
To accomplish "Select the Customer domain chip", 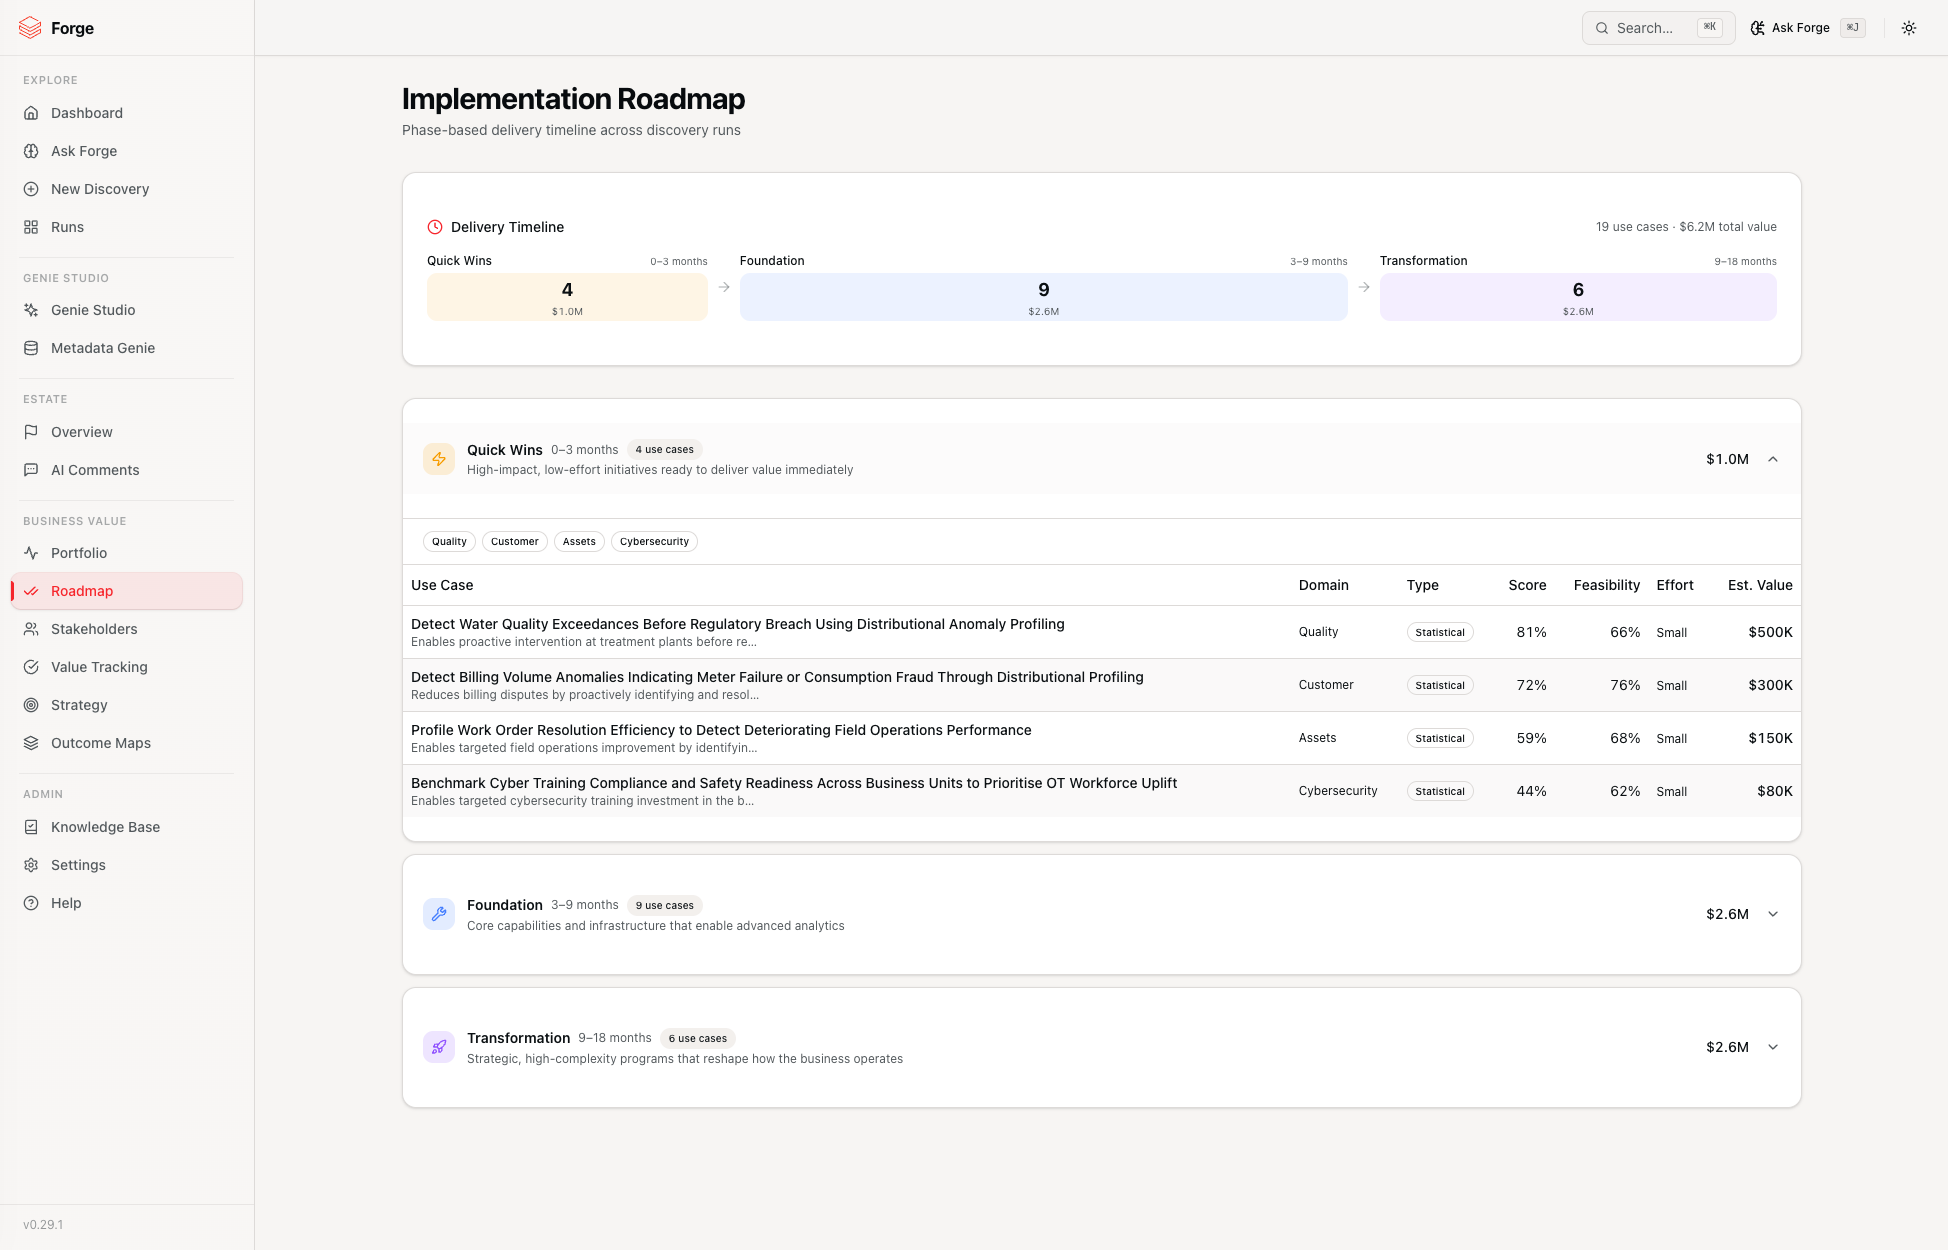I will (514, 541).
